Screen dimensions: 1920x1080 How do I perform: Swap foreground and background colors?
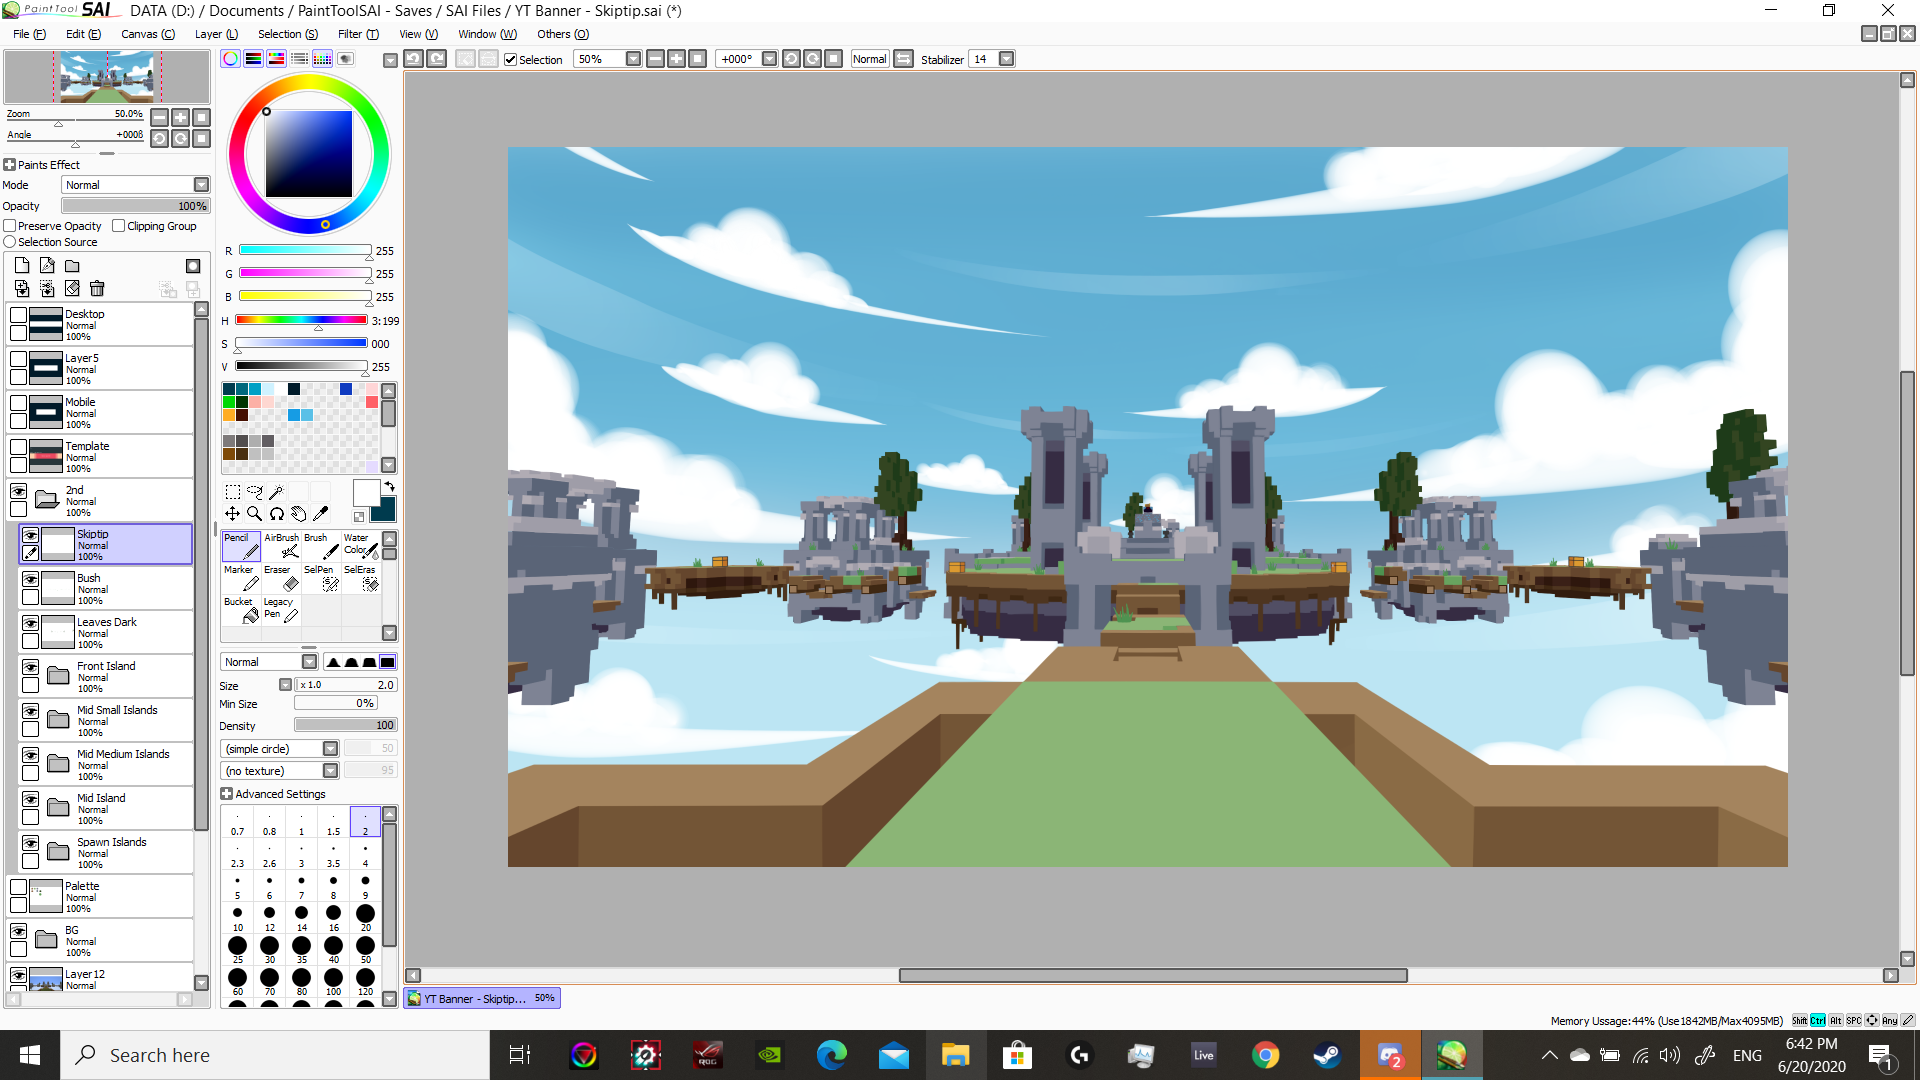coord(389,487)
